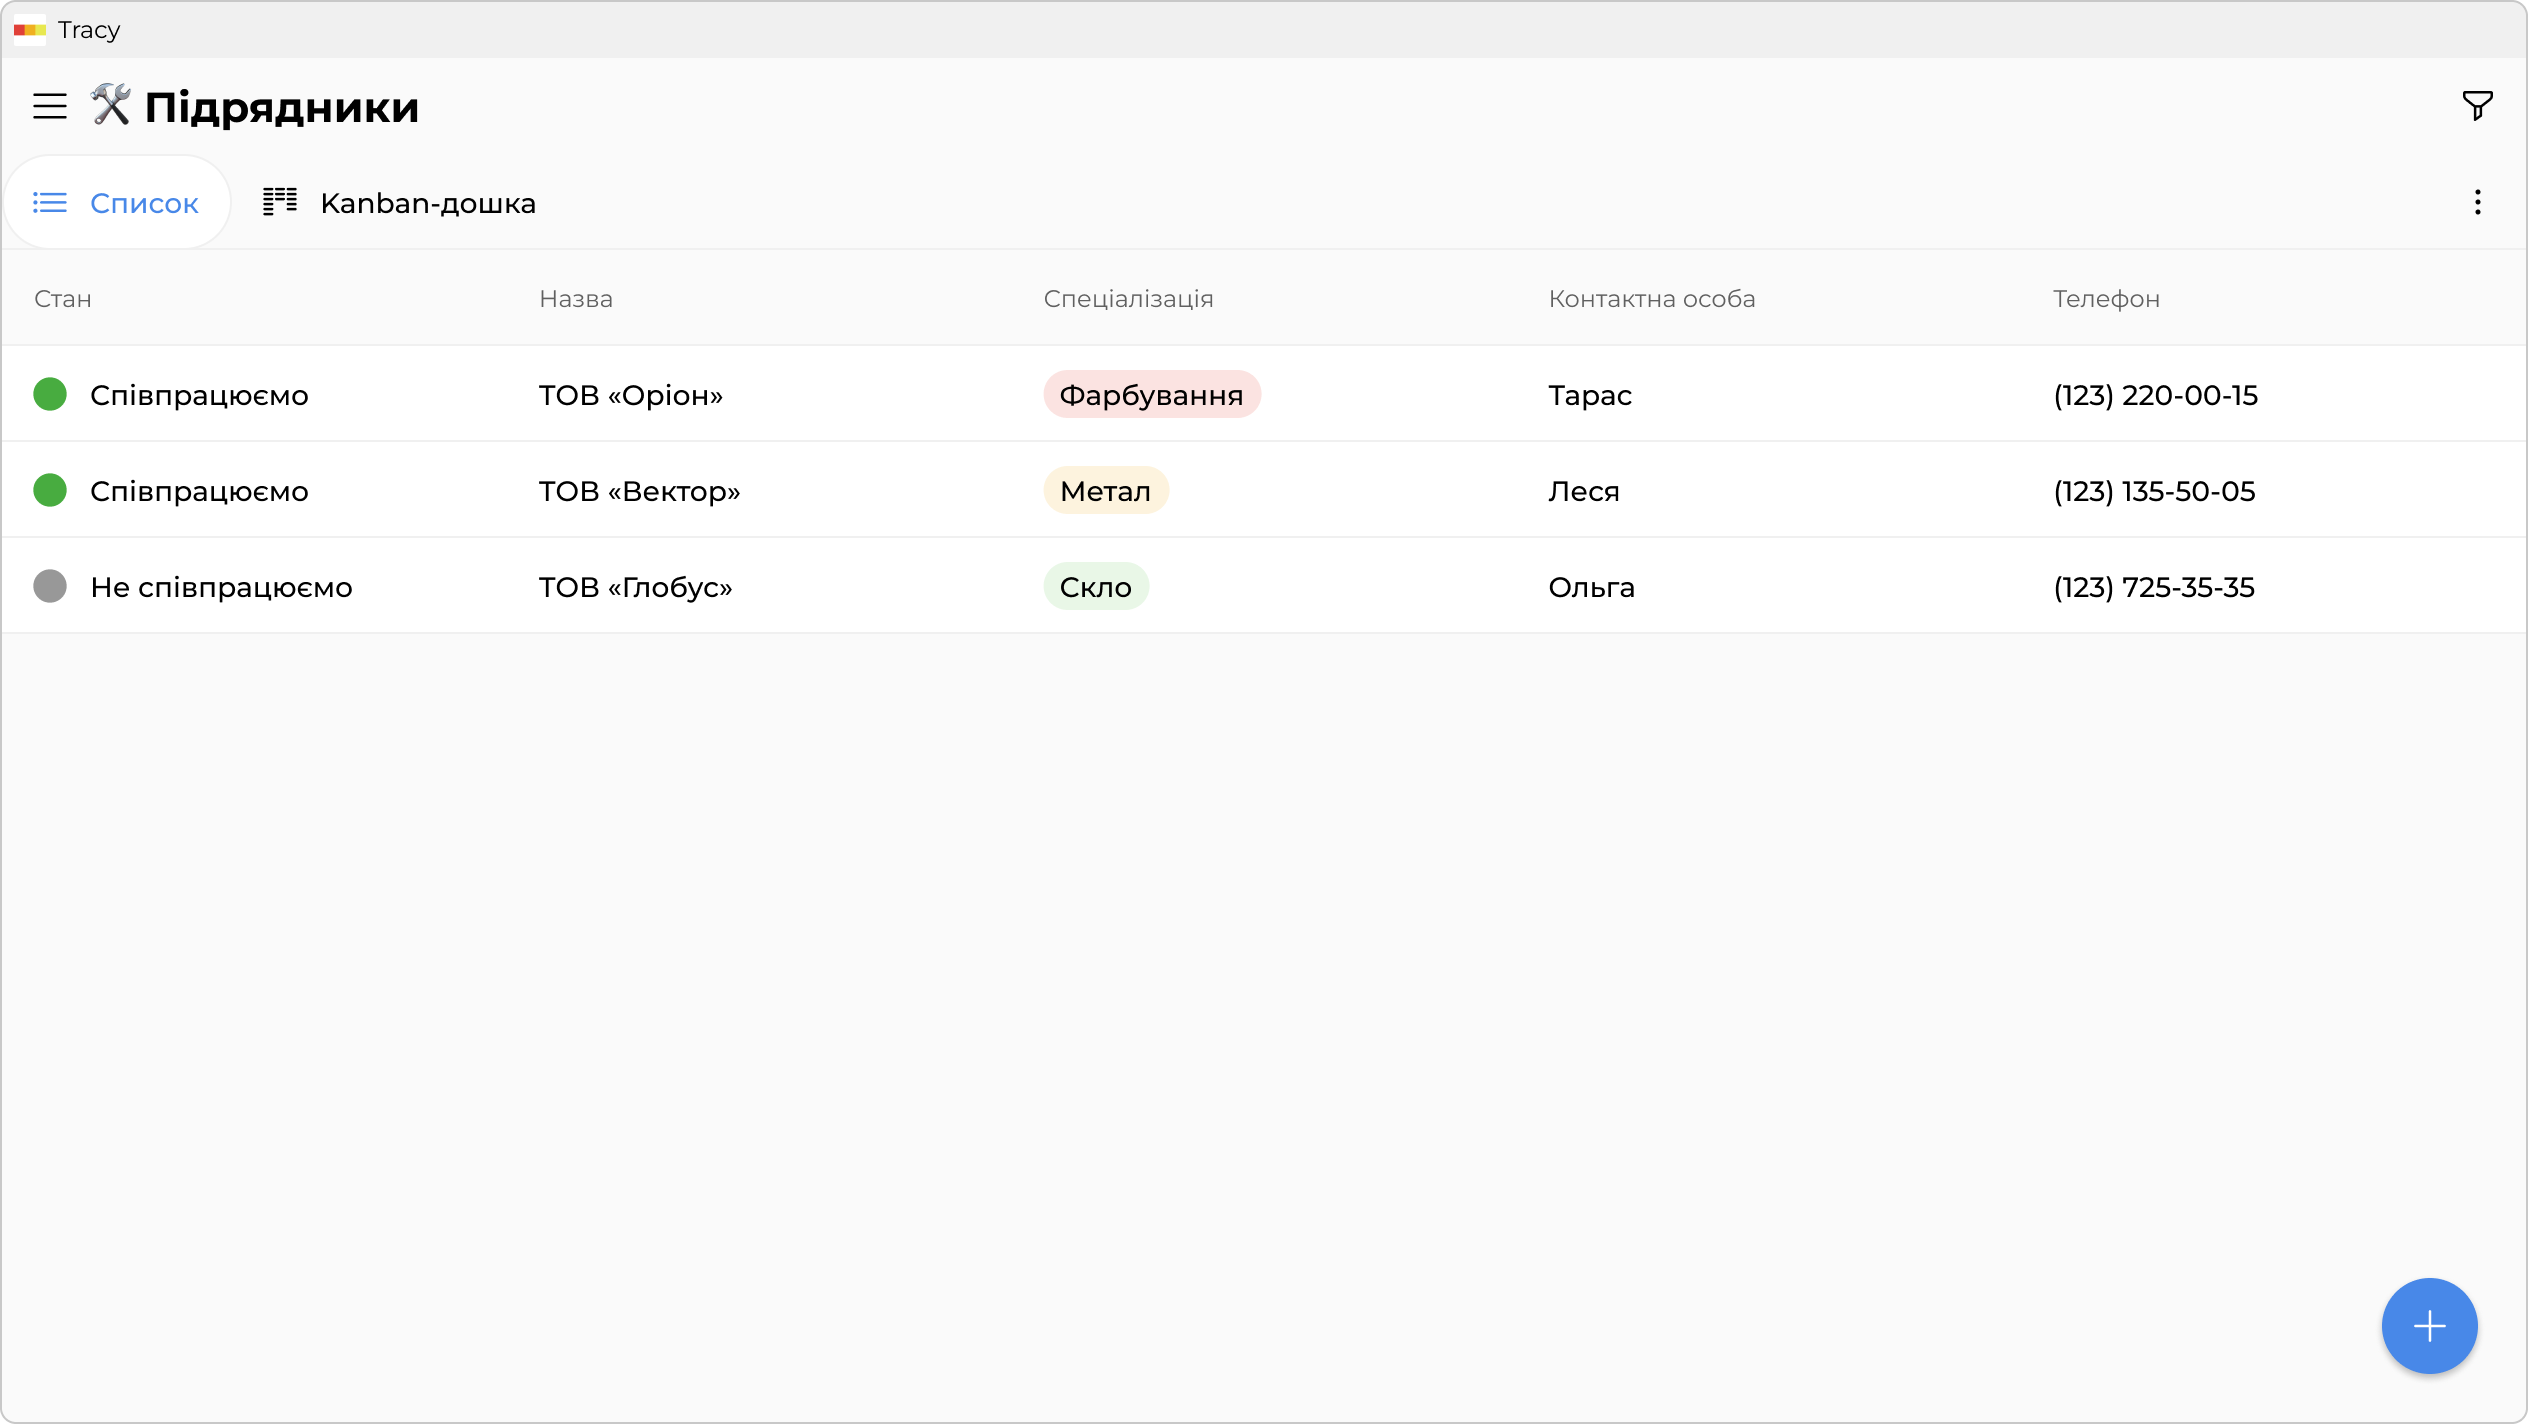Click the filter funnel icon
This screenshot has width=2528, height=1424.
[2477, 105]
